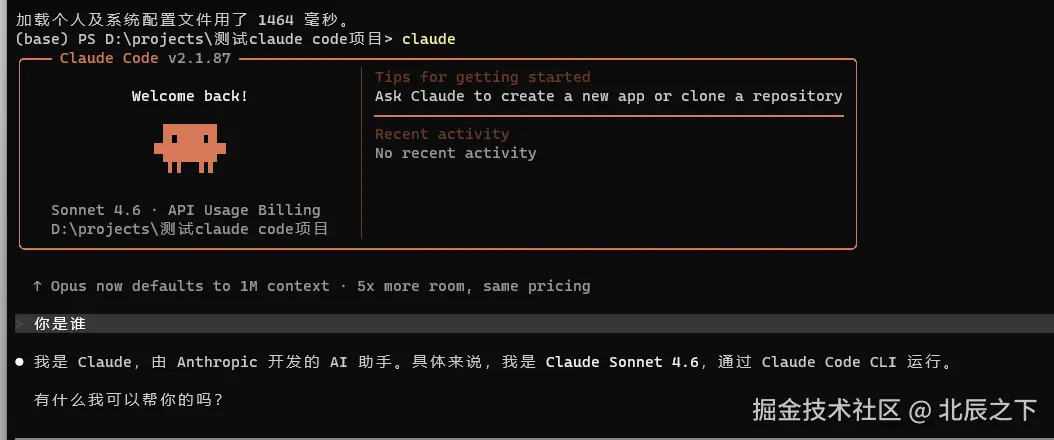Click the white bullet before the reply
Image resolution: width=1054 pixels, height=440 pixels.
[19, 362]
